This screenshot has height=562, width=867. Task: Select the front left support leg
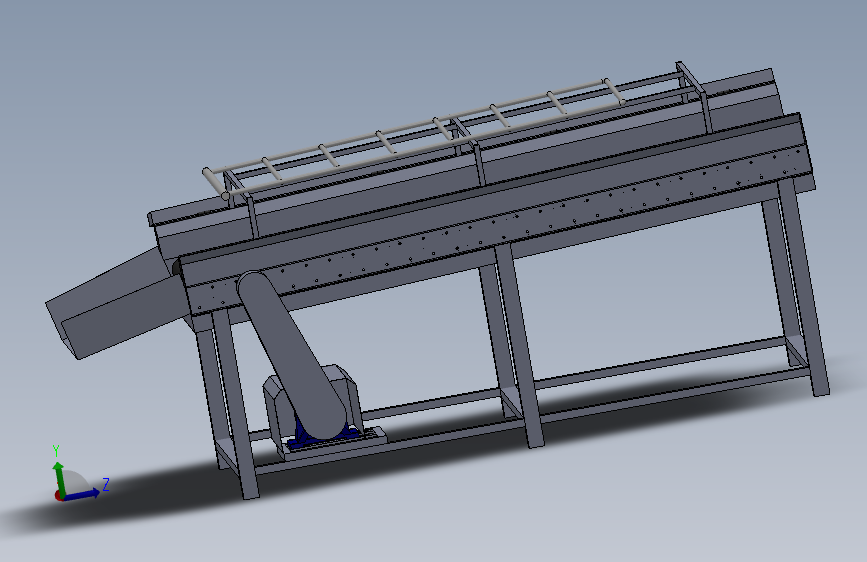tap(235, 404)
